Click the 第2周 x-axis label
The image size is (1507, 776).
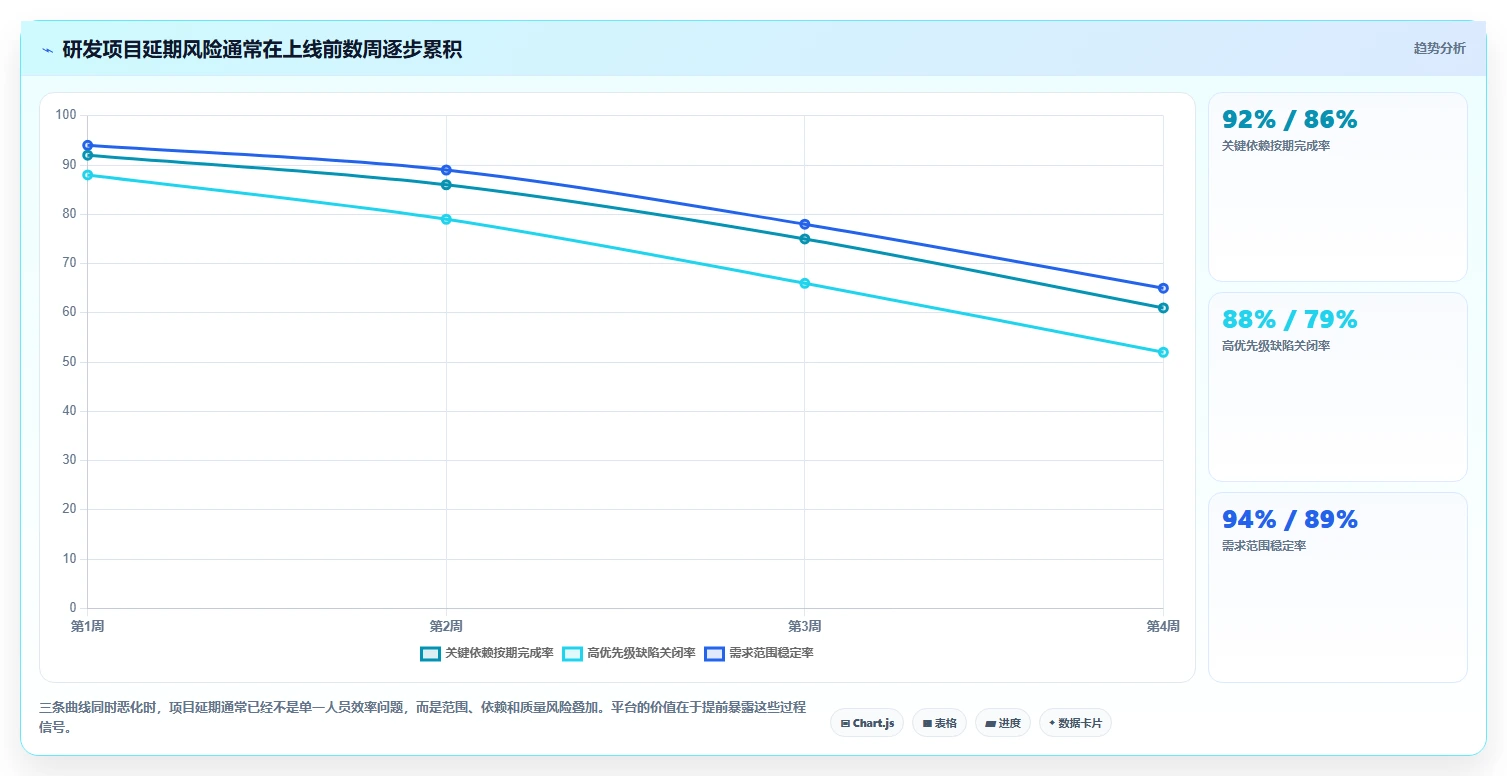pos(446,627)
